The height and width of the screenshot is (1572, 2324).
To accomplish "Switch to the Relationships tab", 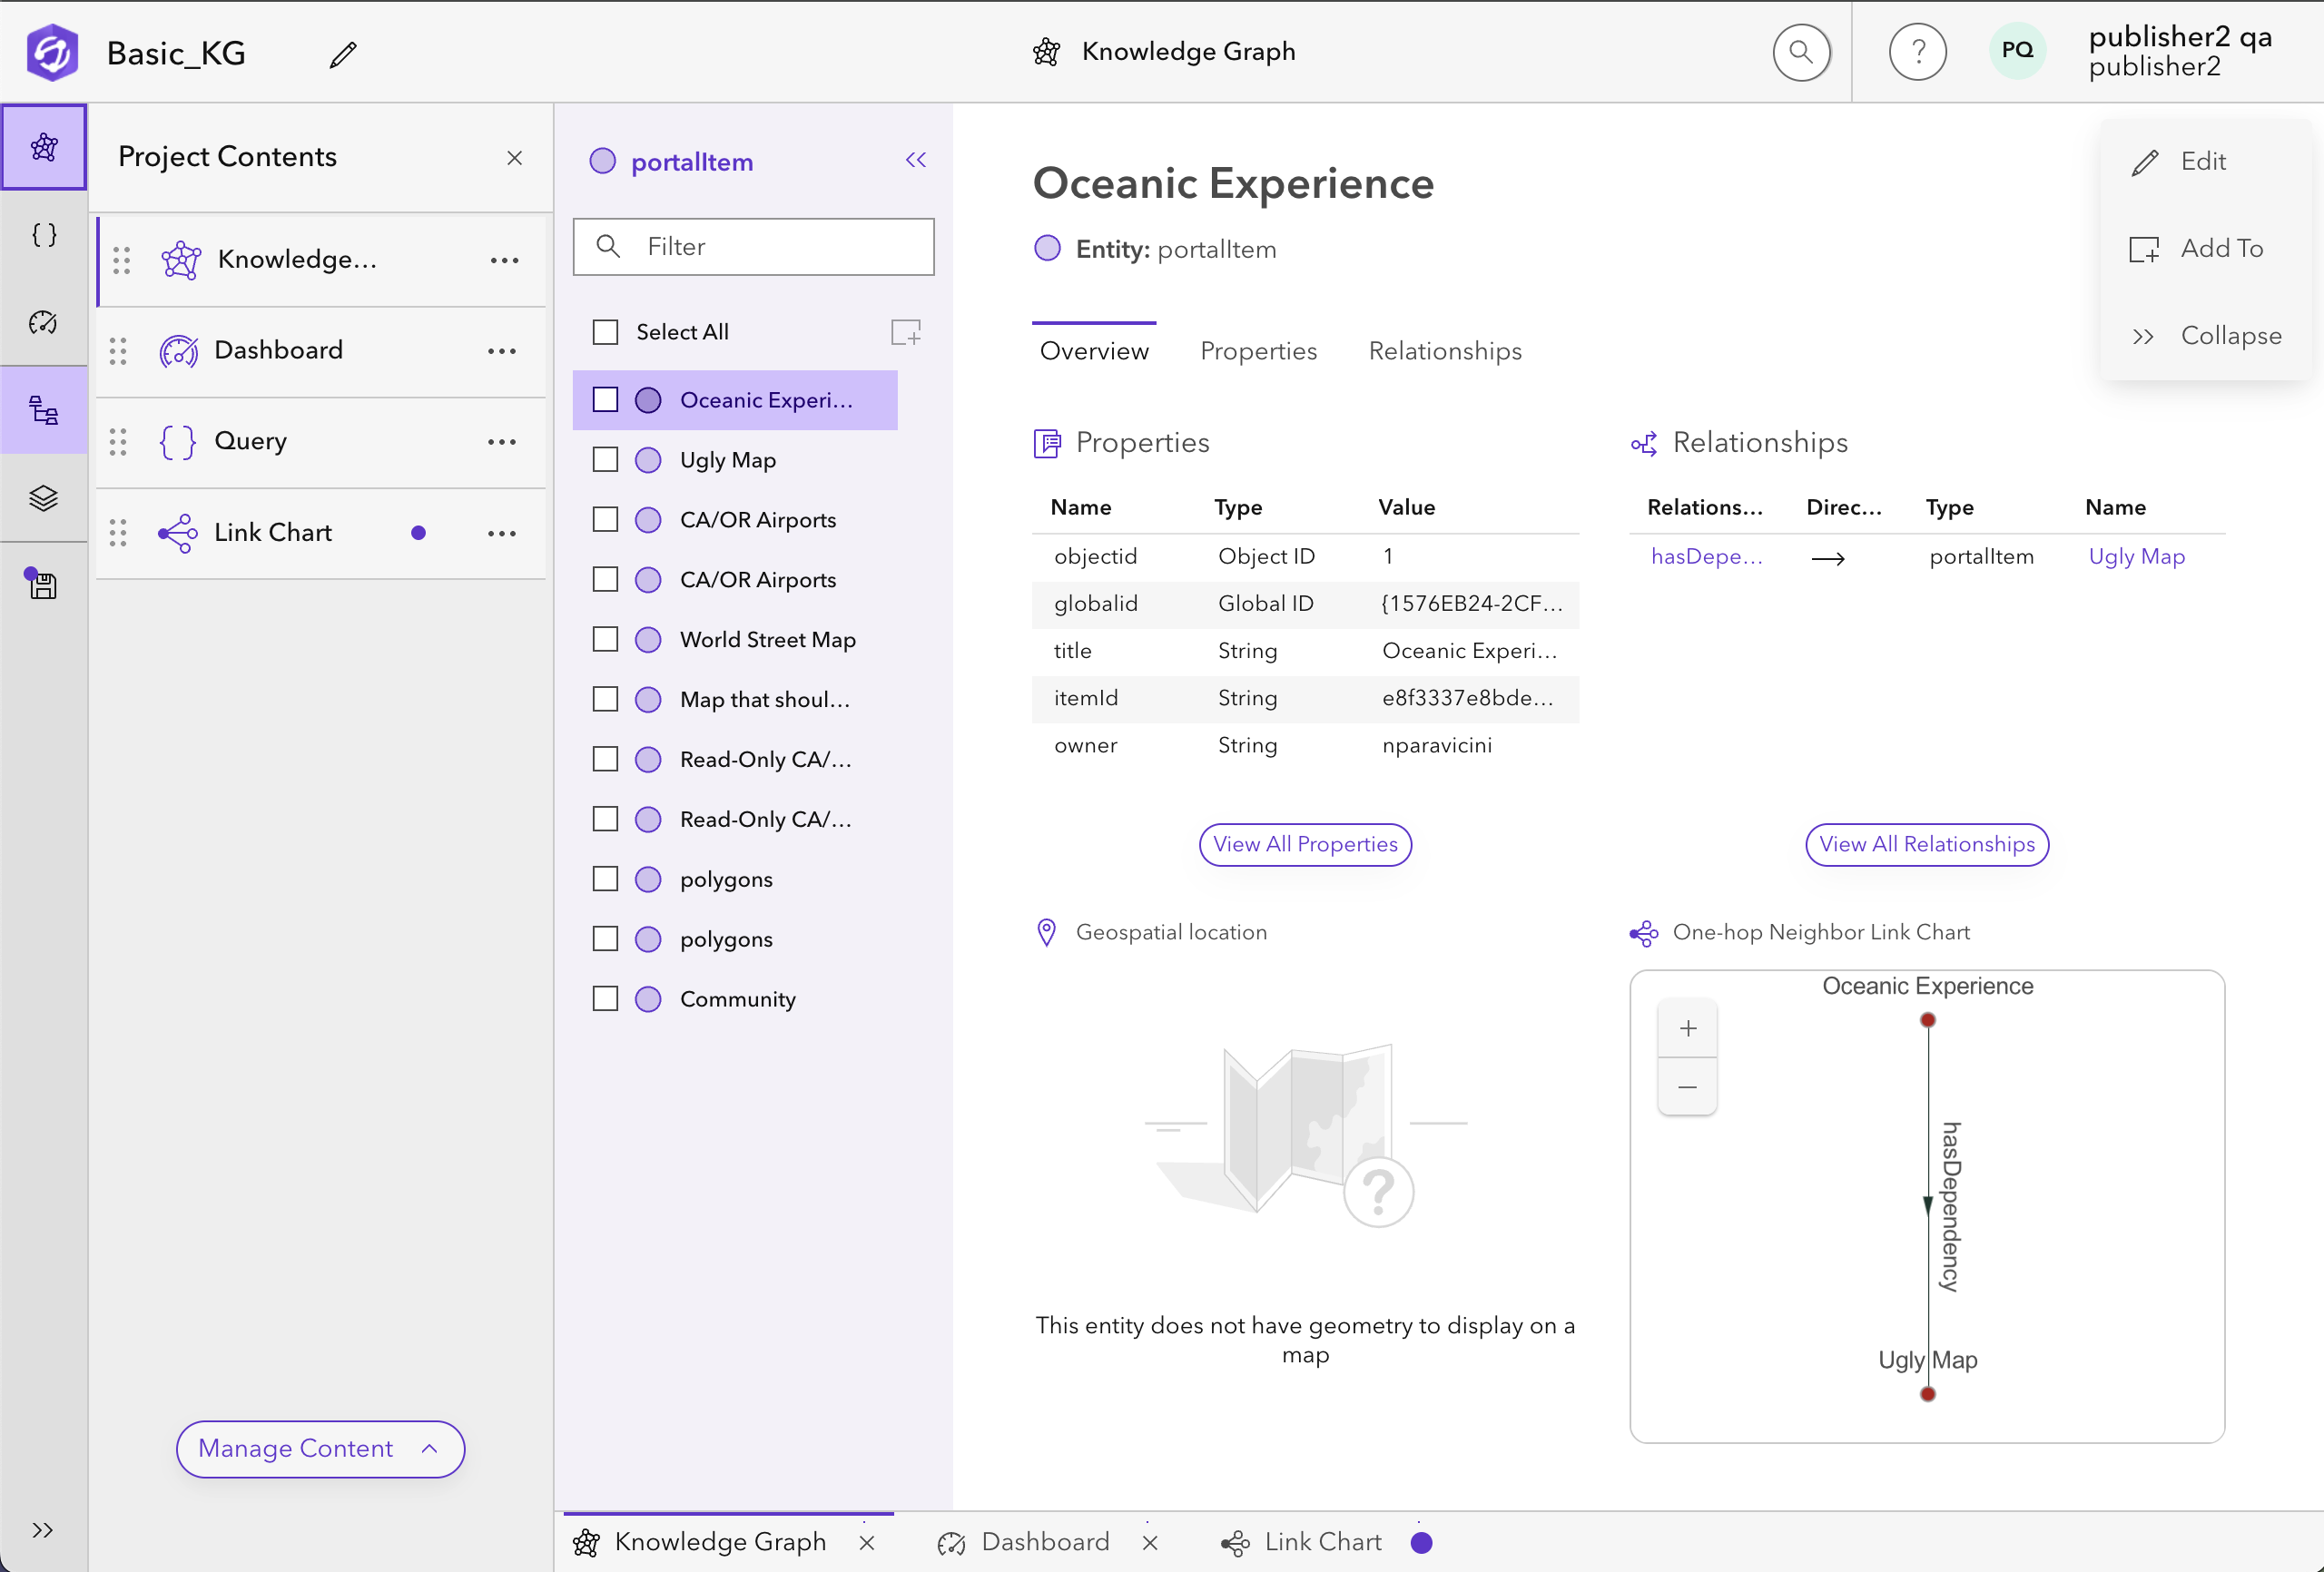I will [1445, 351].
